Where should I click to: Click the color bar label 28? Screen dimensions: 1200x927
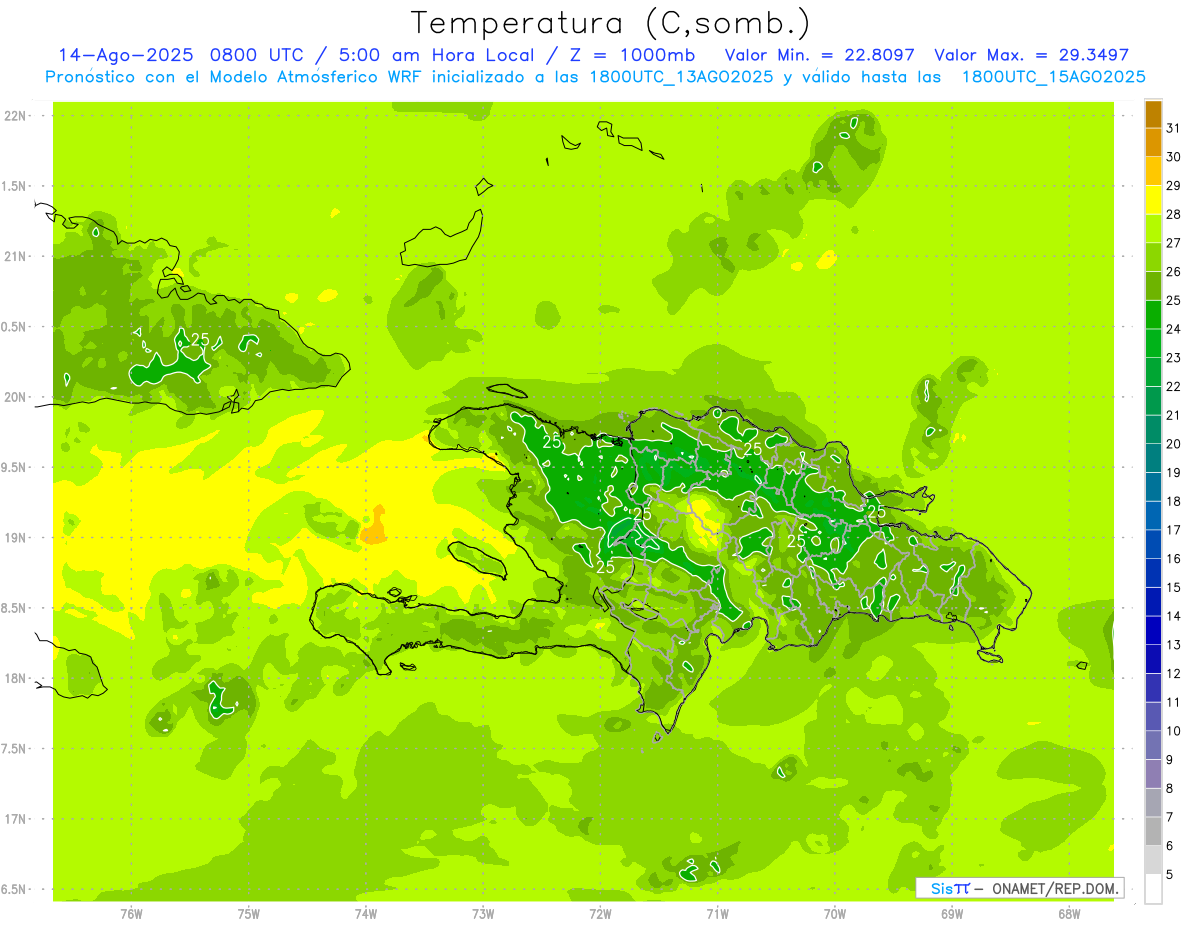click(1173, 214)
